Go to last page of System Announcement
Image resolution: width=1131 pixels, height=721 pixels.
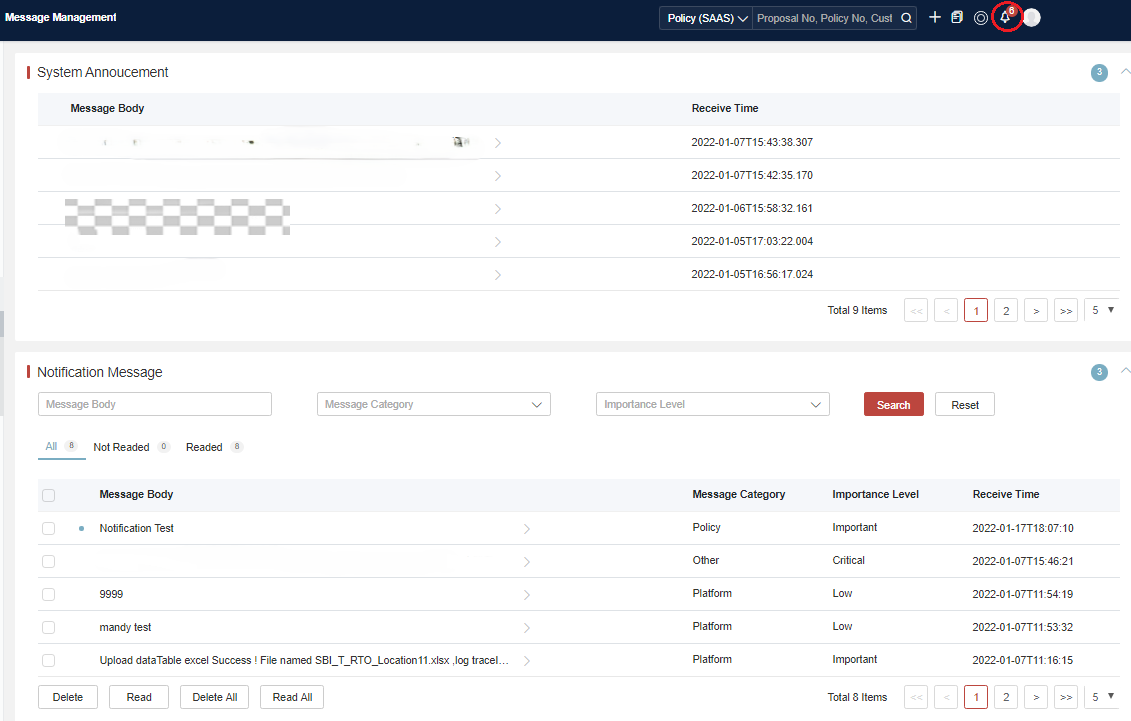pyautogui.click(x=1066, y=311)
